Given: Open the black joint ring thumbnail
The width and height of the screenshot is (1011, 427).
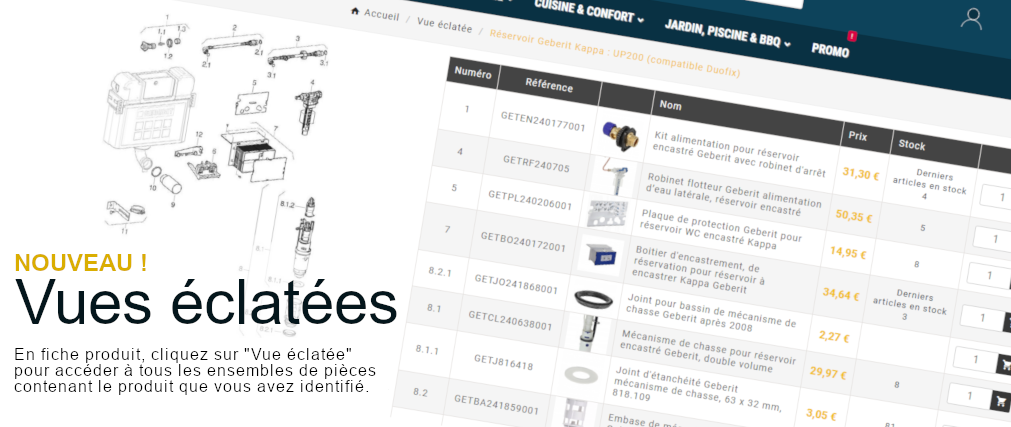Looking at the screenshot, I should (x=594, y=300).
